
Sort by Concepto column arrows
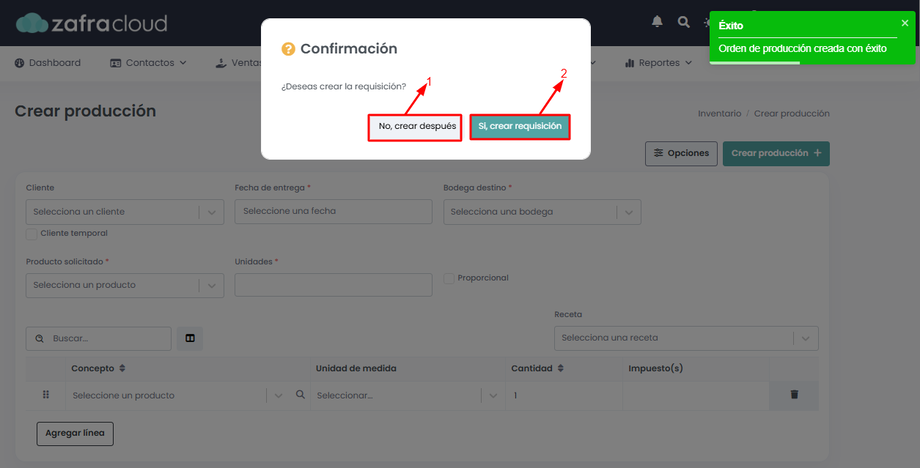122,368
